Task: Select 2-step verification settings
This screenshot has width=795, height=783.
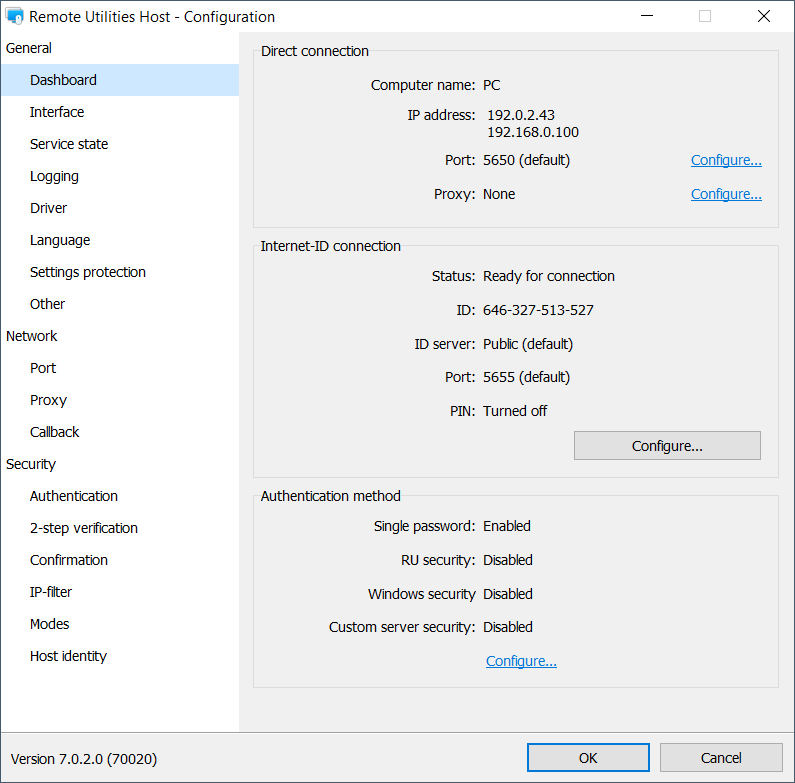Action: click(84, 528)
